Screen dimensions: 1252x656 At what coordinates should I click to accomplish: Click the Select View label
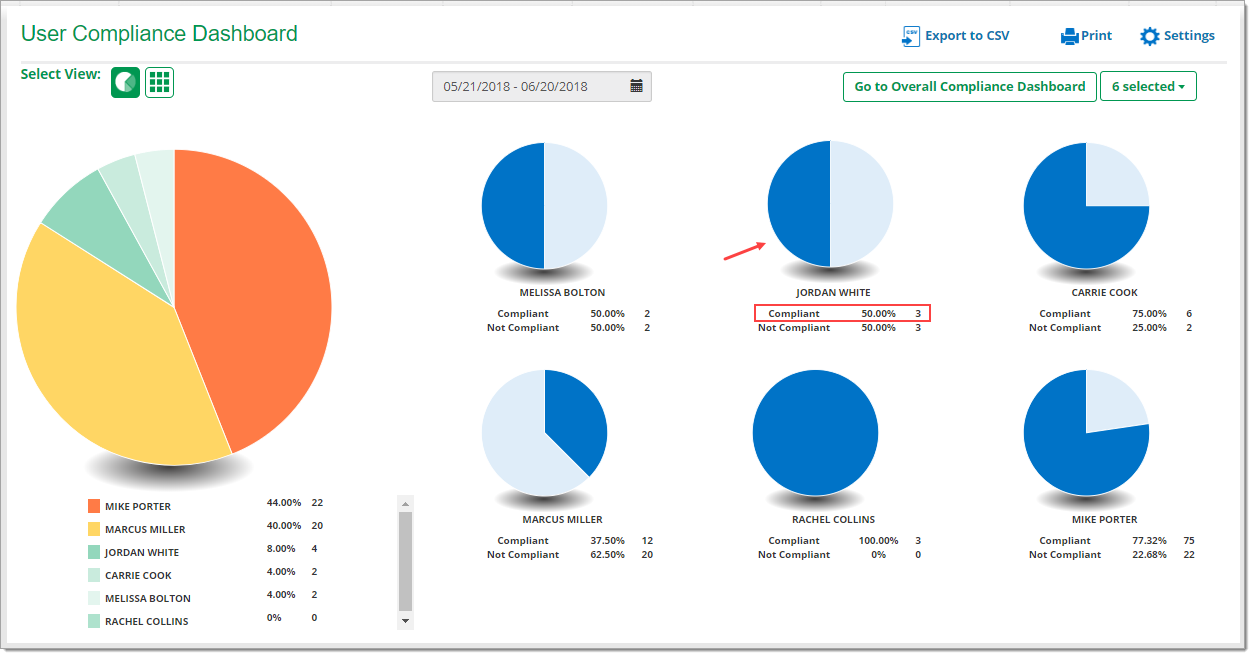tap(61, 74)
